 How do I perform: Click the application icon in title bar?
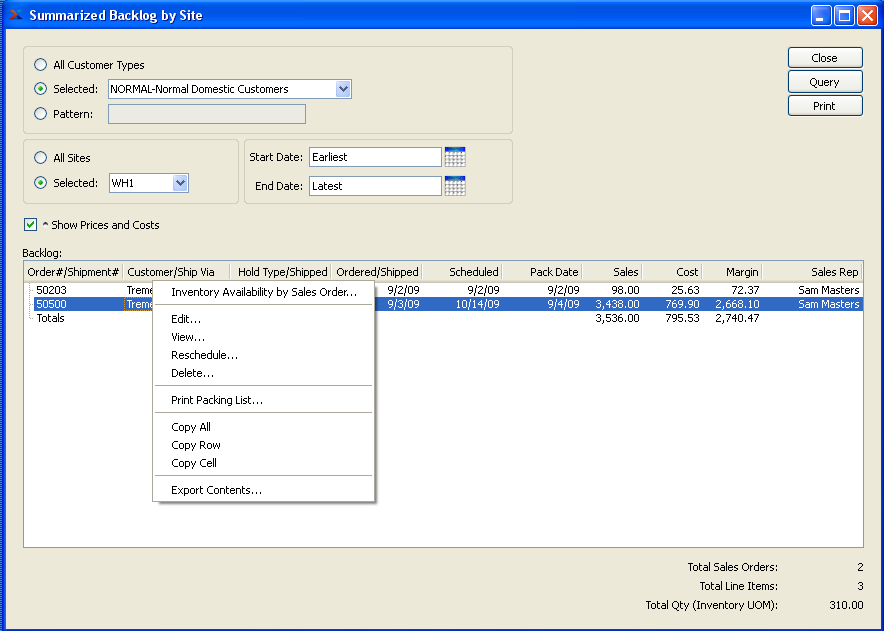15,15
